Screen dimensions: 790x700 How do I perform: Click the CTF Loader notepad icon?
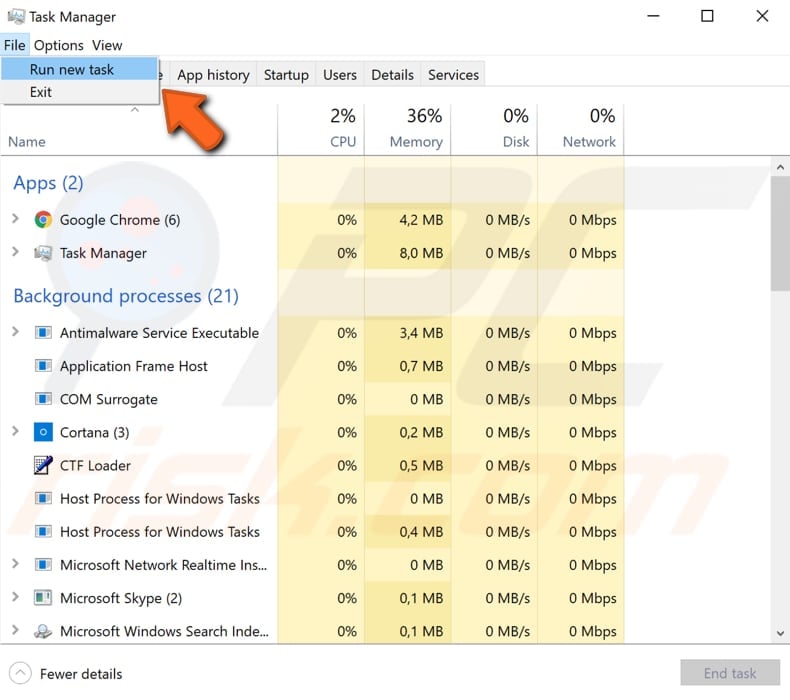[x=43, y=465]
